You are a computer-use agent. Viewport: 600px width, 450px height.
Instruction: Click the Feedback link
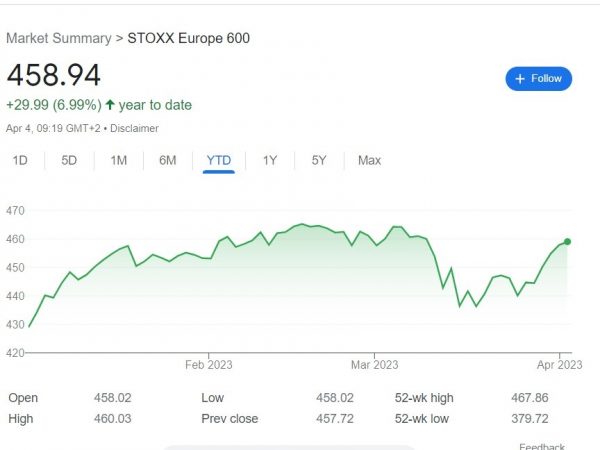click(x=542, y=447)
